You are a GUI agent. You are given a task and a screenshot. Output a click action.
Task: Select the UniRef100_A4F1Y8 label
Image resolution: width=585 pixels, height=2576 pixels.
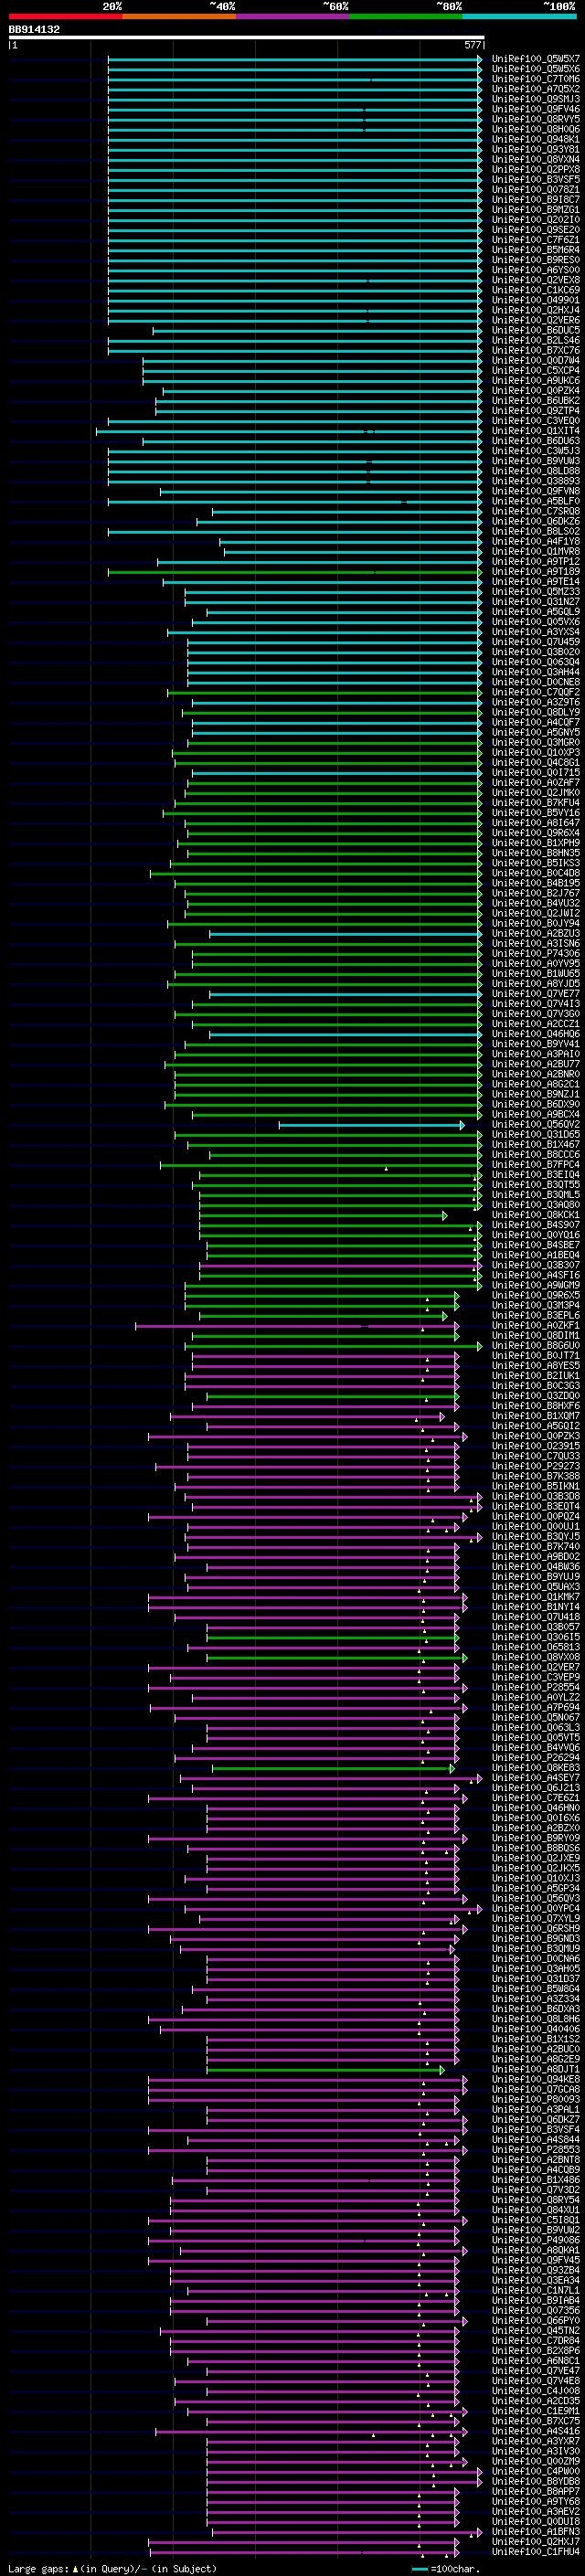pyautogui.click(x=535, y=542)
